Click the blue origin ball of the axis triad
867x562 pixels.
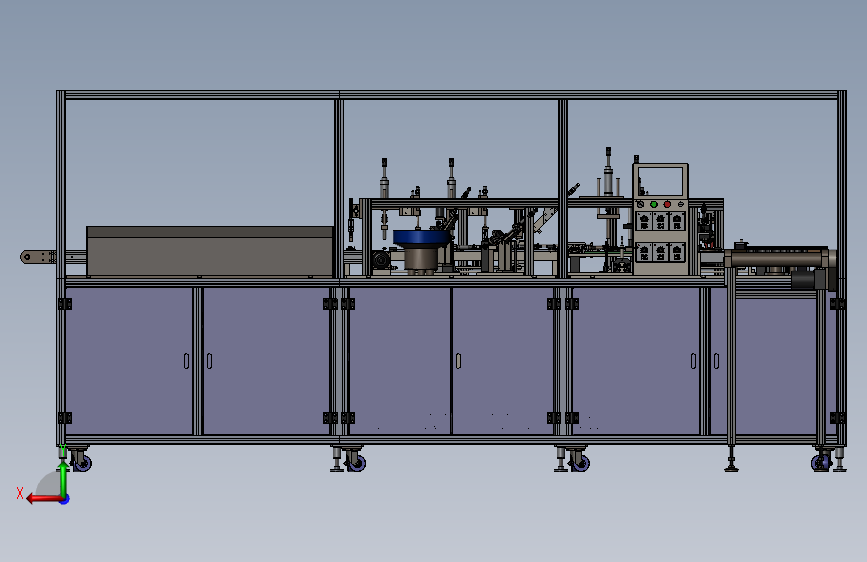pyautogui.click(x=65, y=499)
